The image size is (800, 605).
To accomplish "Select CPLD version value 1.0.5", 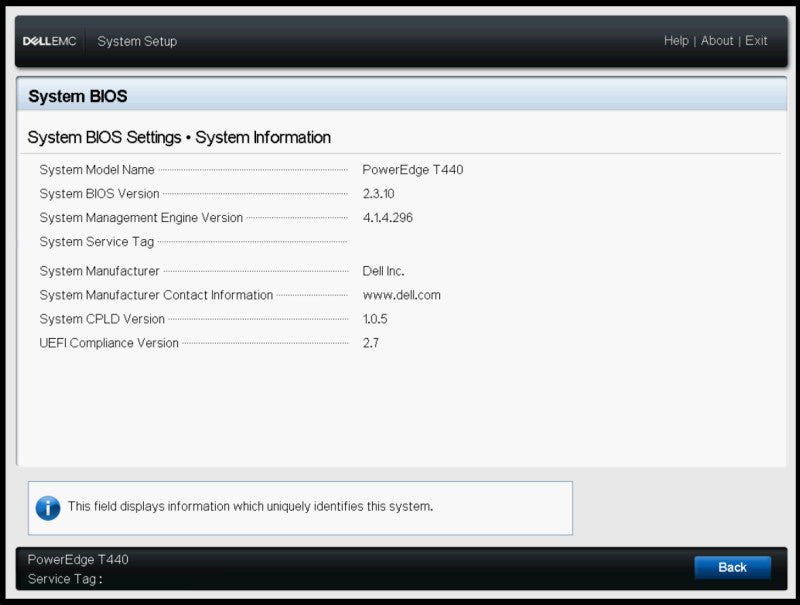I will pos(375,319).
